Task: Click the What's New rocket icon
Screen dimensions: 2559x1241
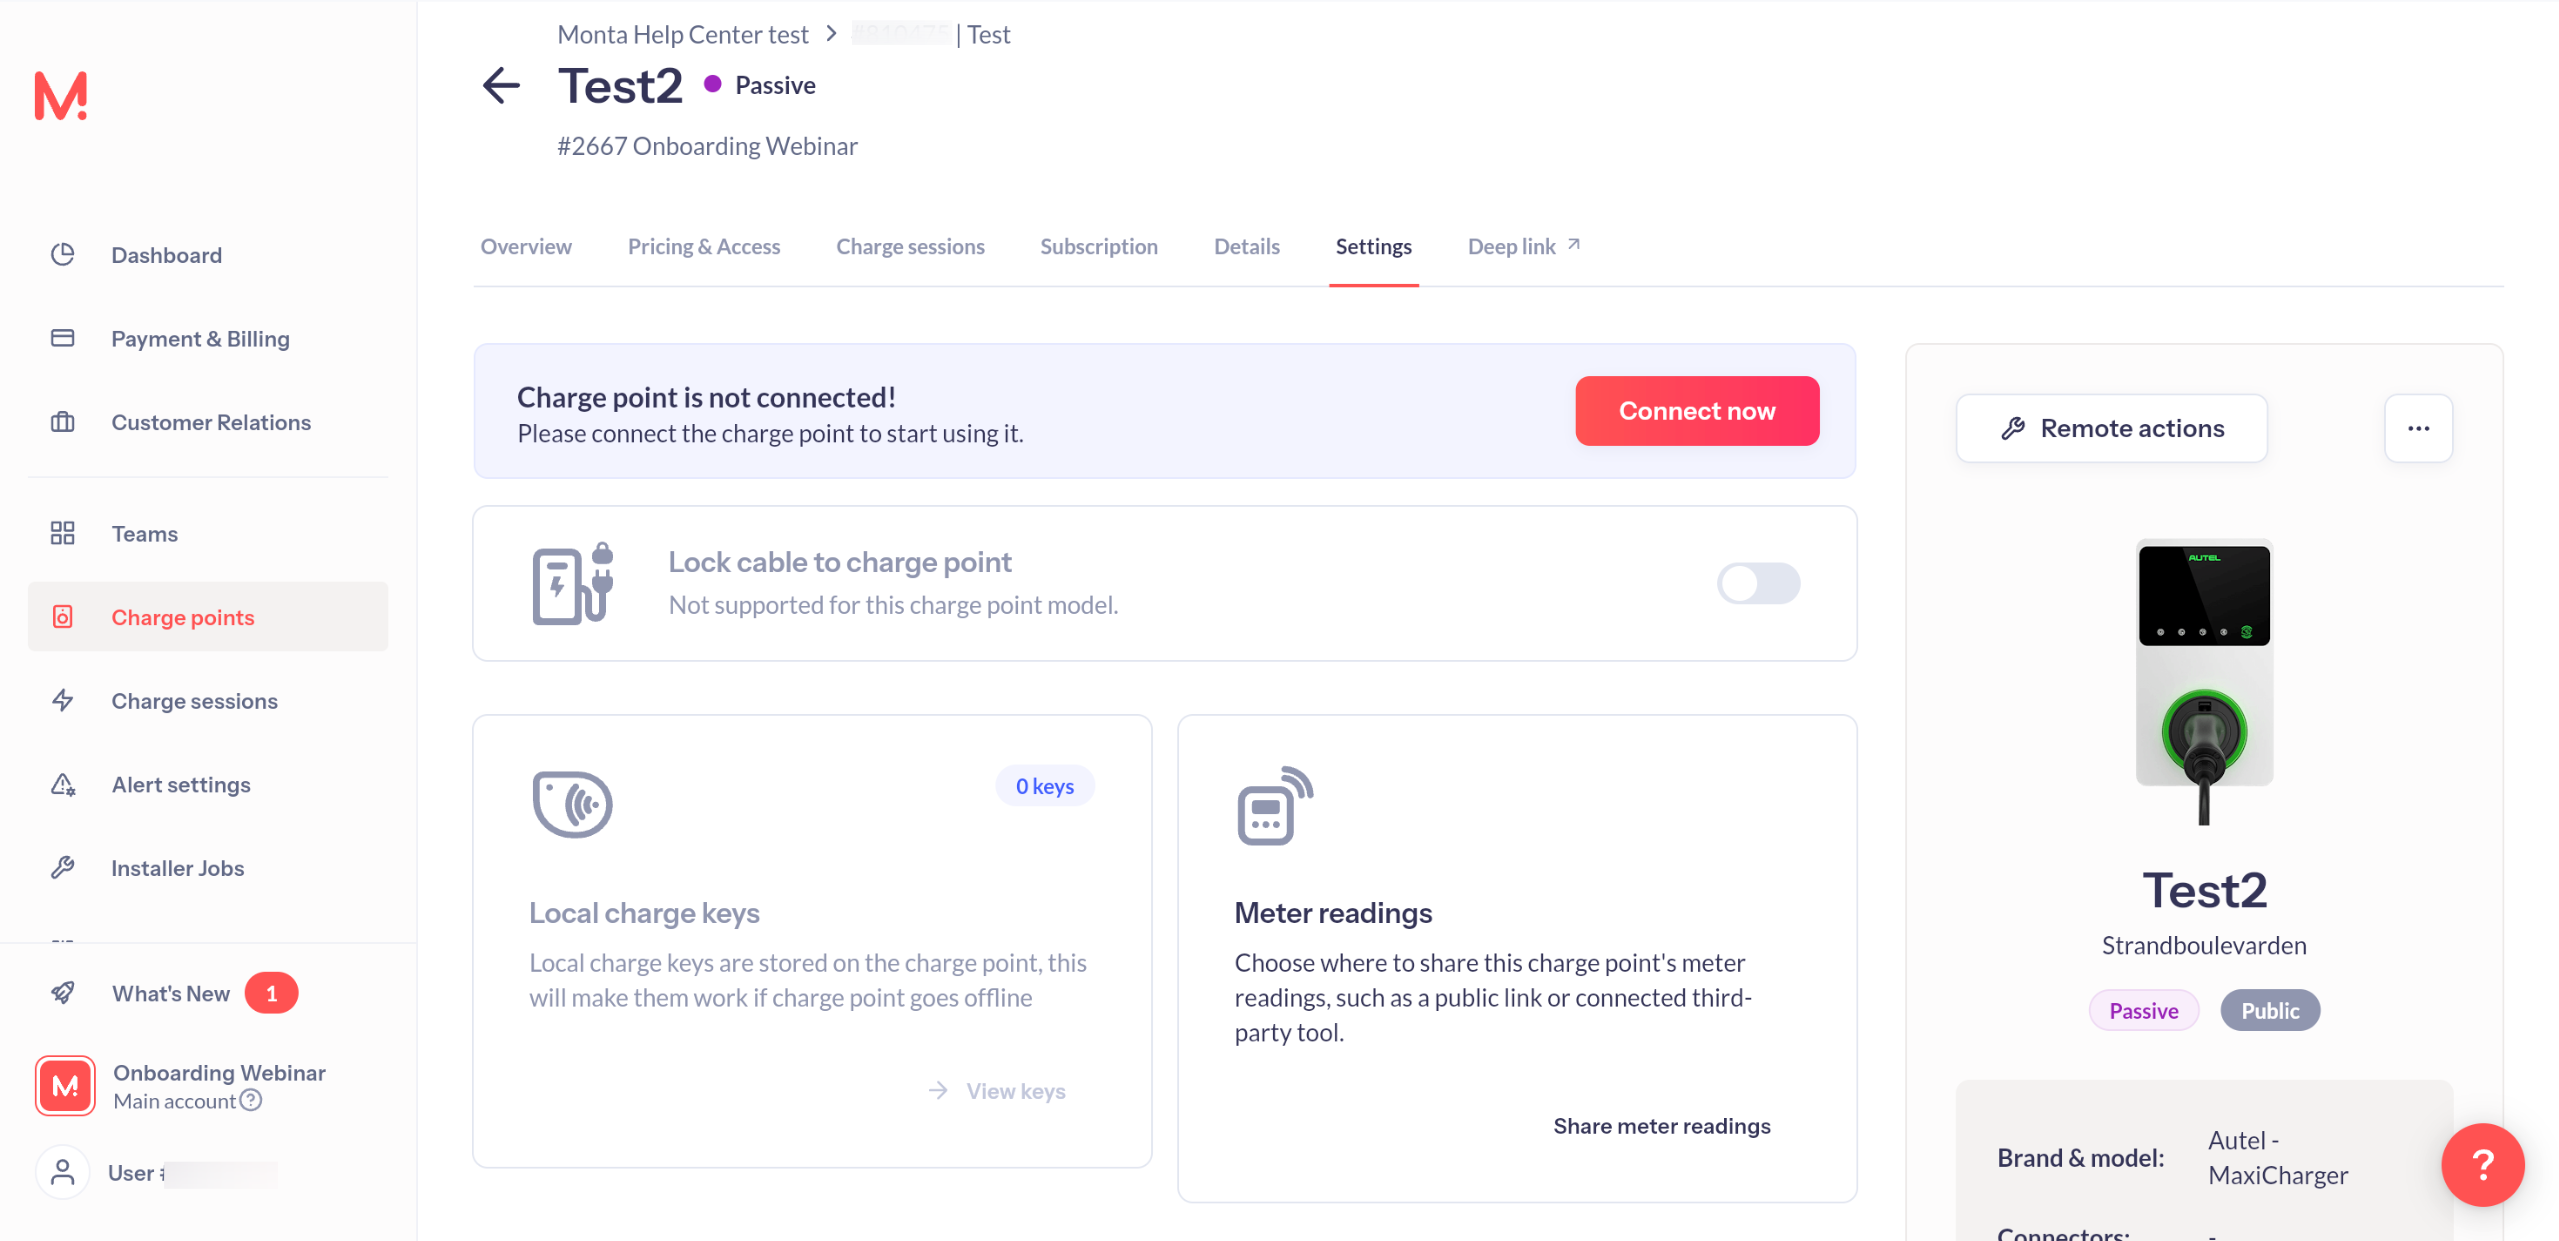Action: [63, 993]
